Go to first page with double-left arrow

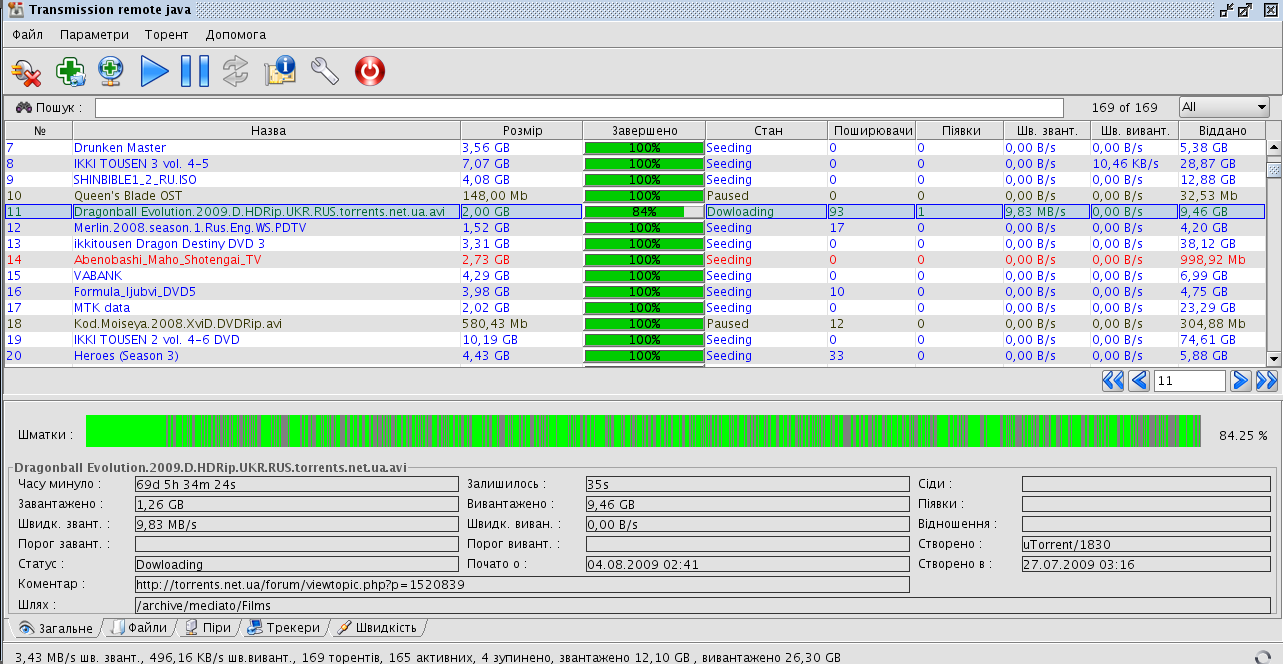tap(1113, 380)
